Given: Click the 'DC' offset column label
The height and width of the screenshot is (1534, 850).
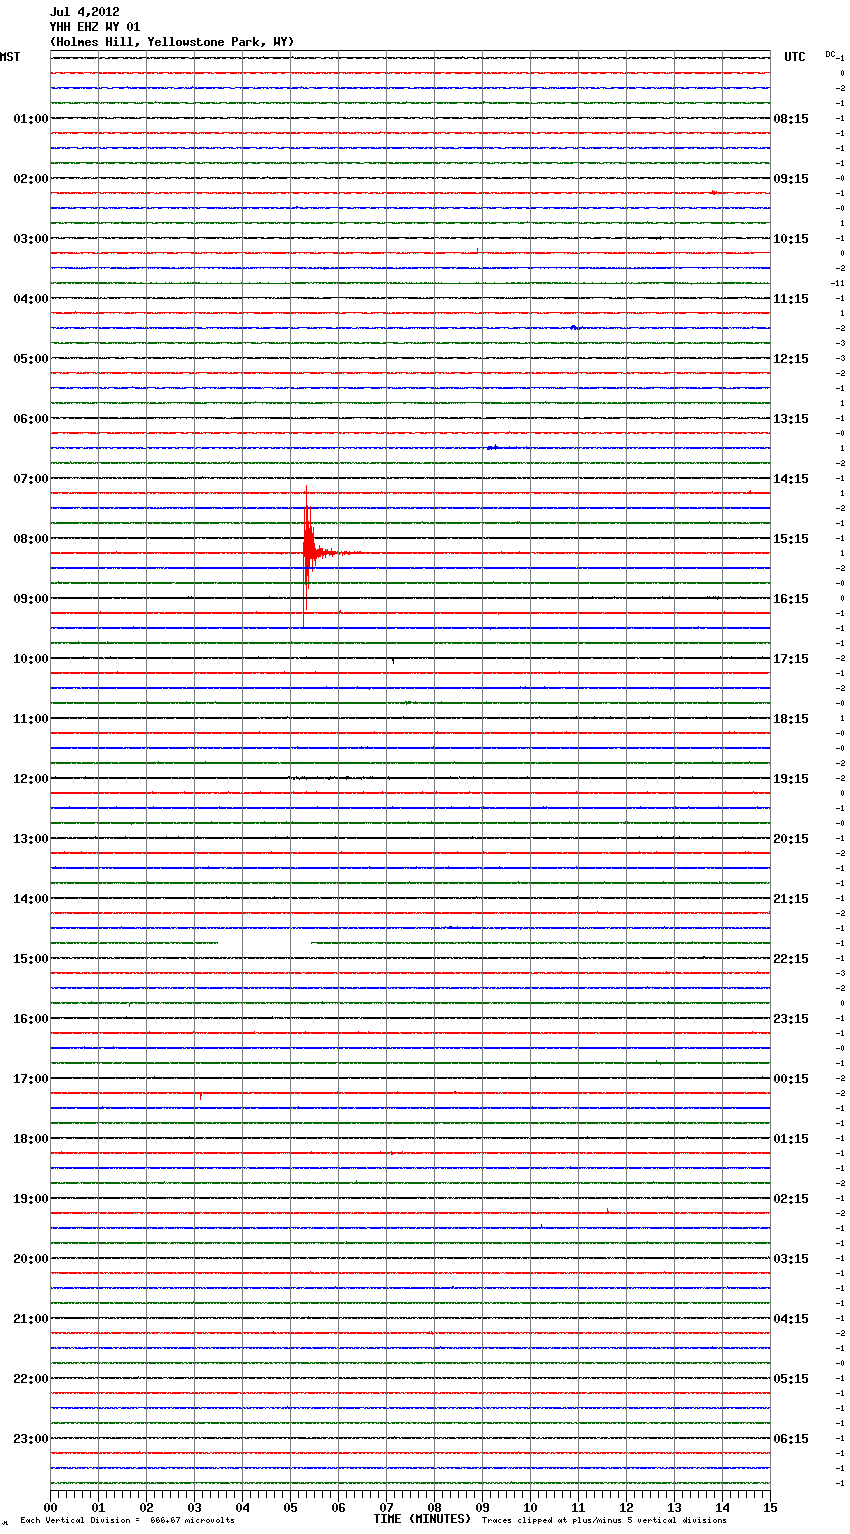Looking at the screenshot, I should (x=830, y=54).
